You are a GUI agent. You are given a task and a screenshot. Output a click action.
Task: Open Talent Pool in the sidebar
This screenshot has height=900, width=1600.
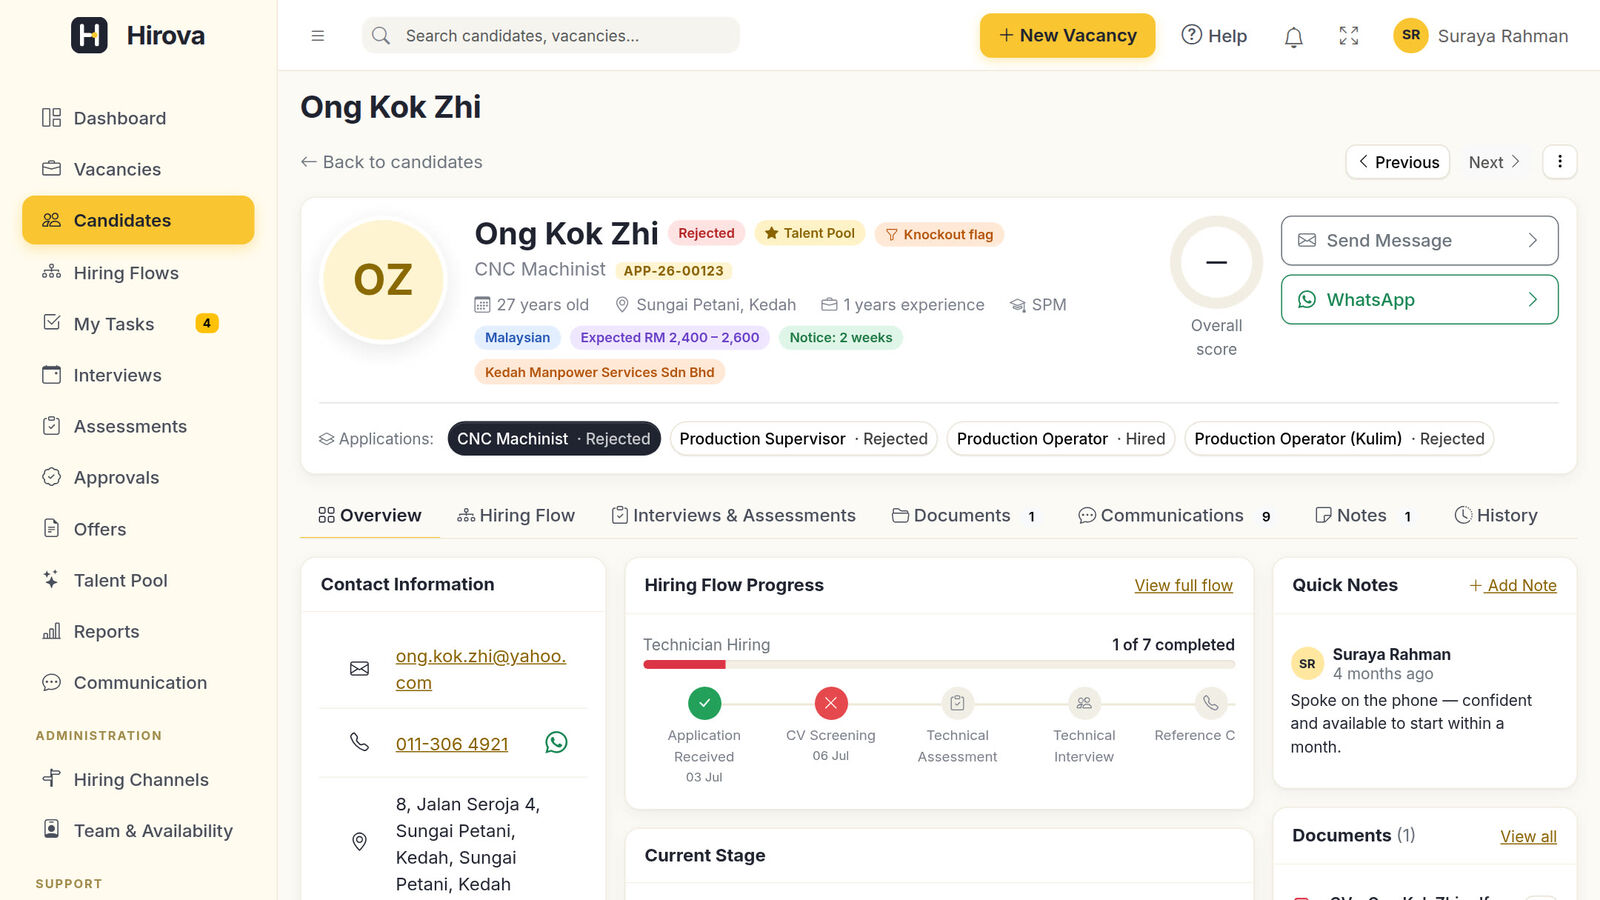[138, 580]
